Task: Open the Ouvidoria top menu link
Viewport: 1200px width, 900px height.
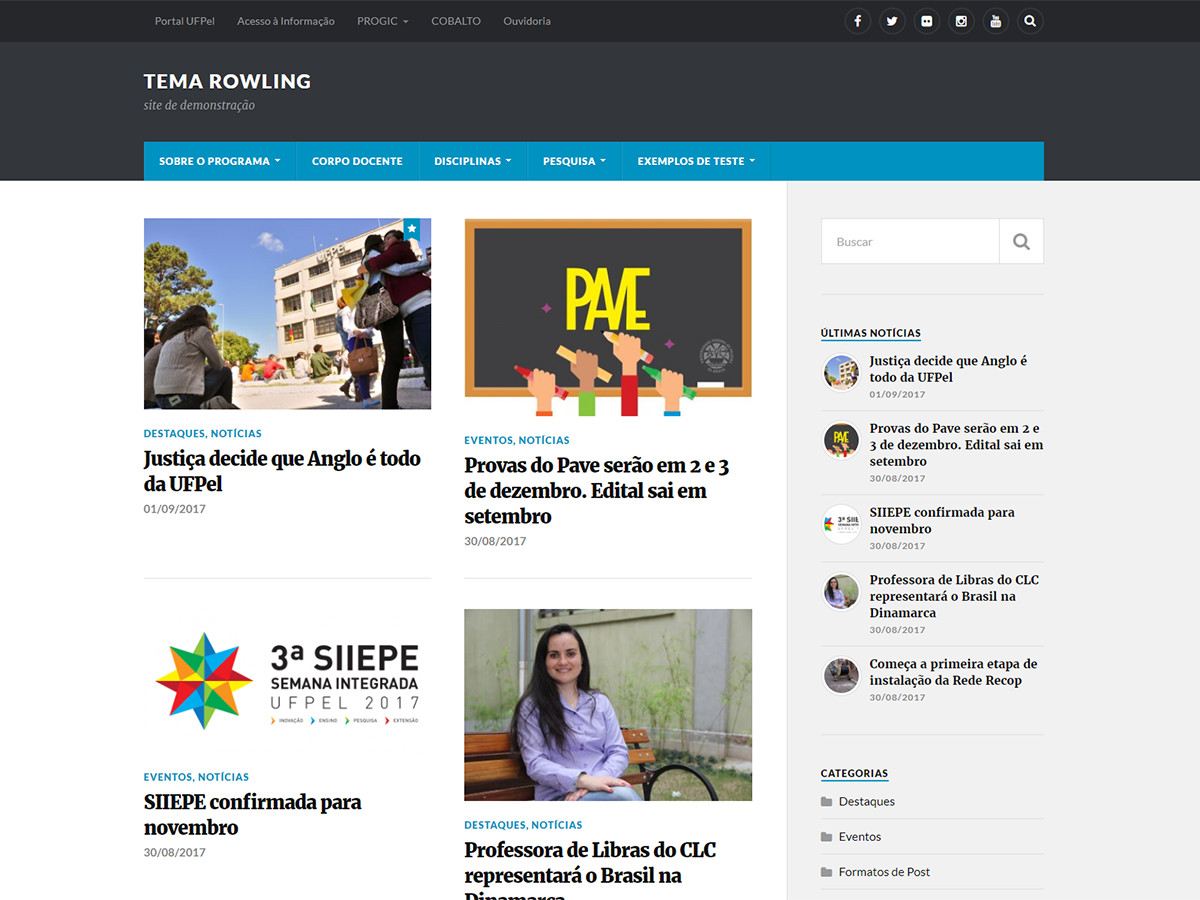Action: point(526,21)
